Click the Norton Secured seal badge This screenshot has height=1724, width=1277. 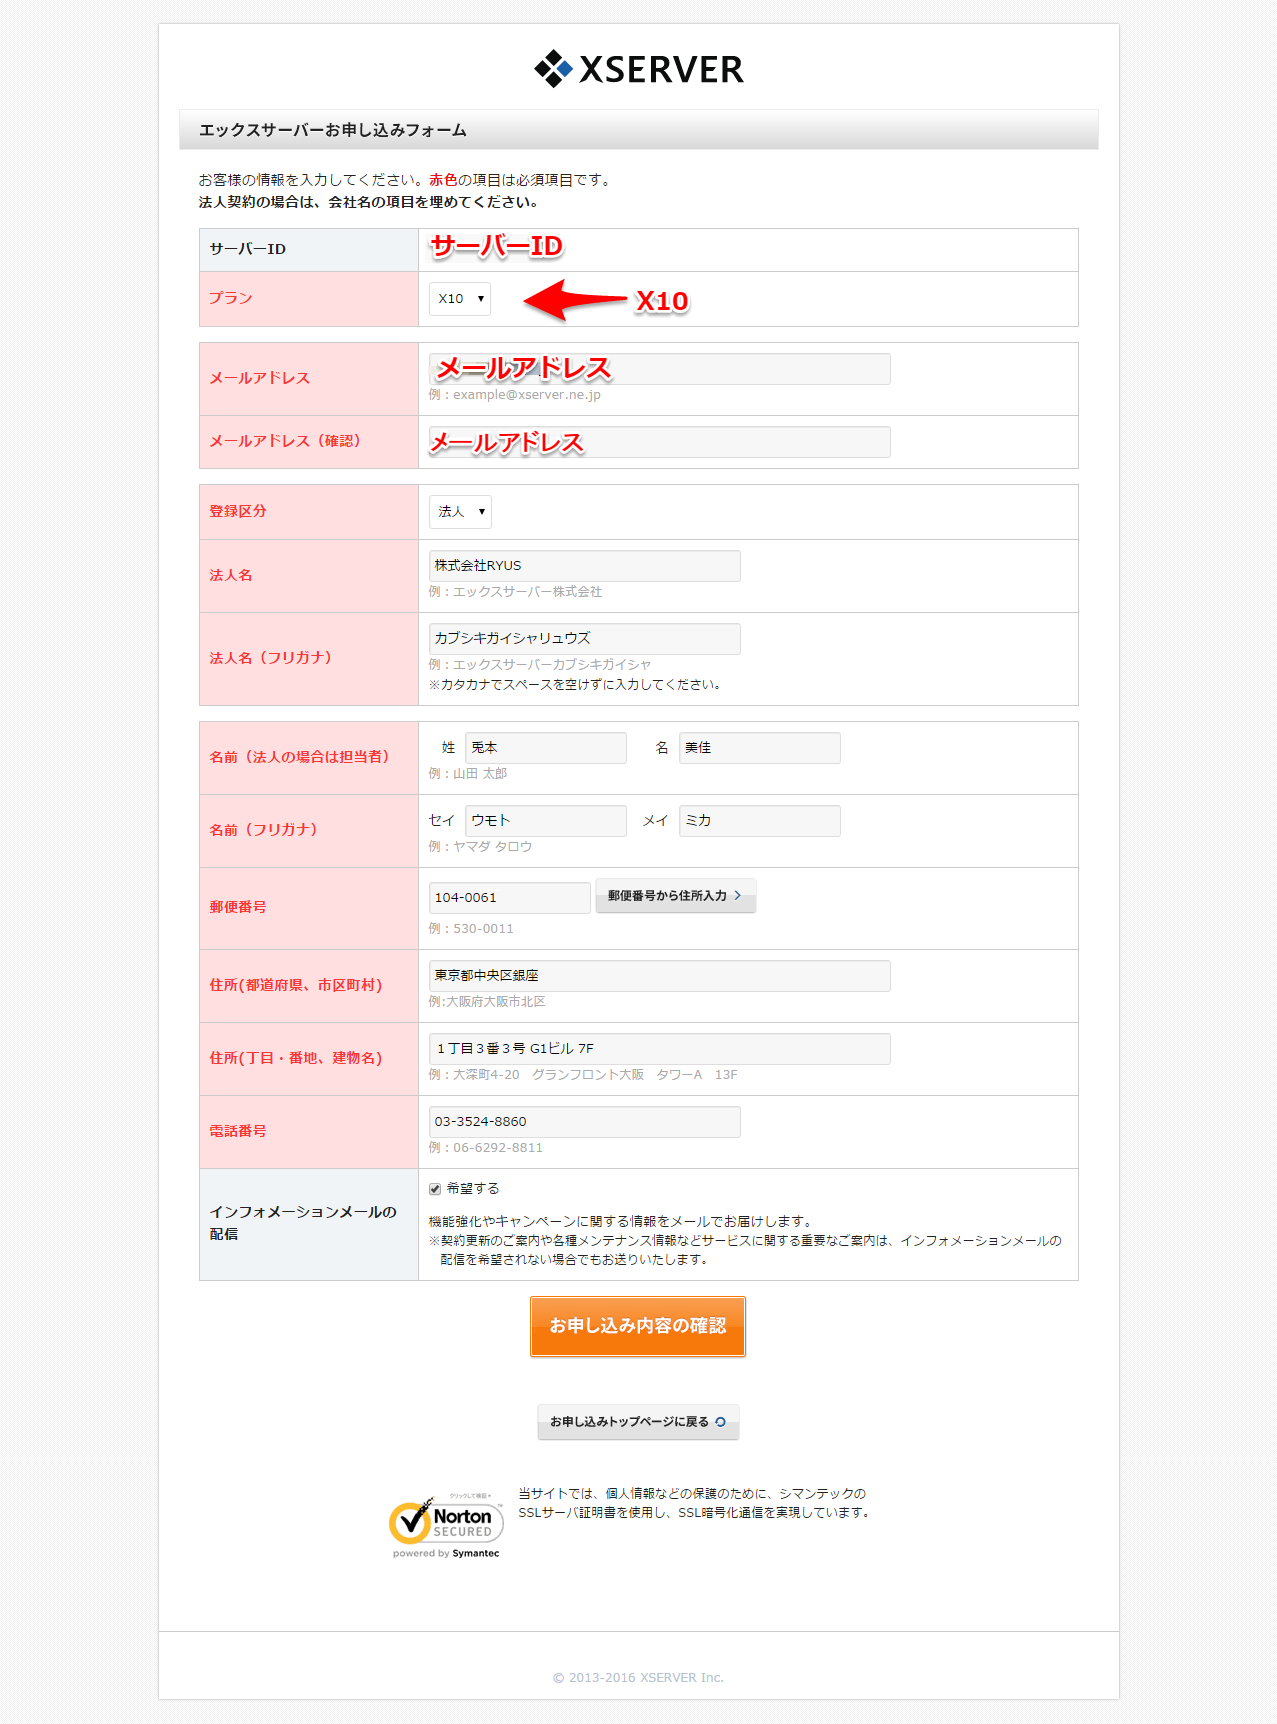(x=446, y=1523)
